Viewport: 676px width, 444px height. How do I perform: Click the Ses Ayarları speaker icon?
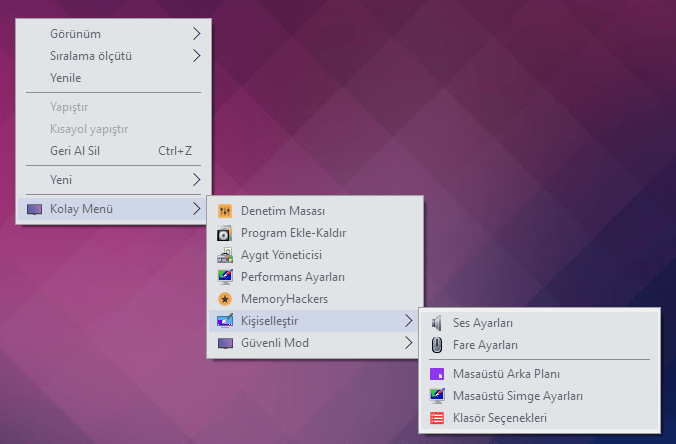point(437,323)
